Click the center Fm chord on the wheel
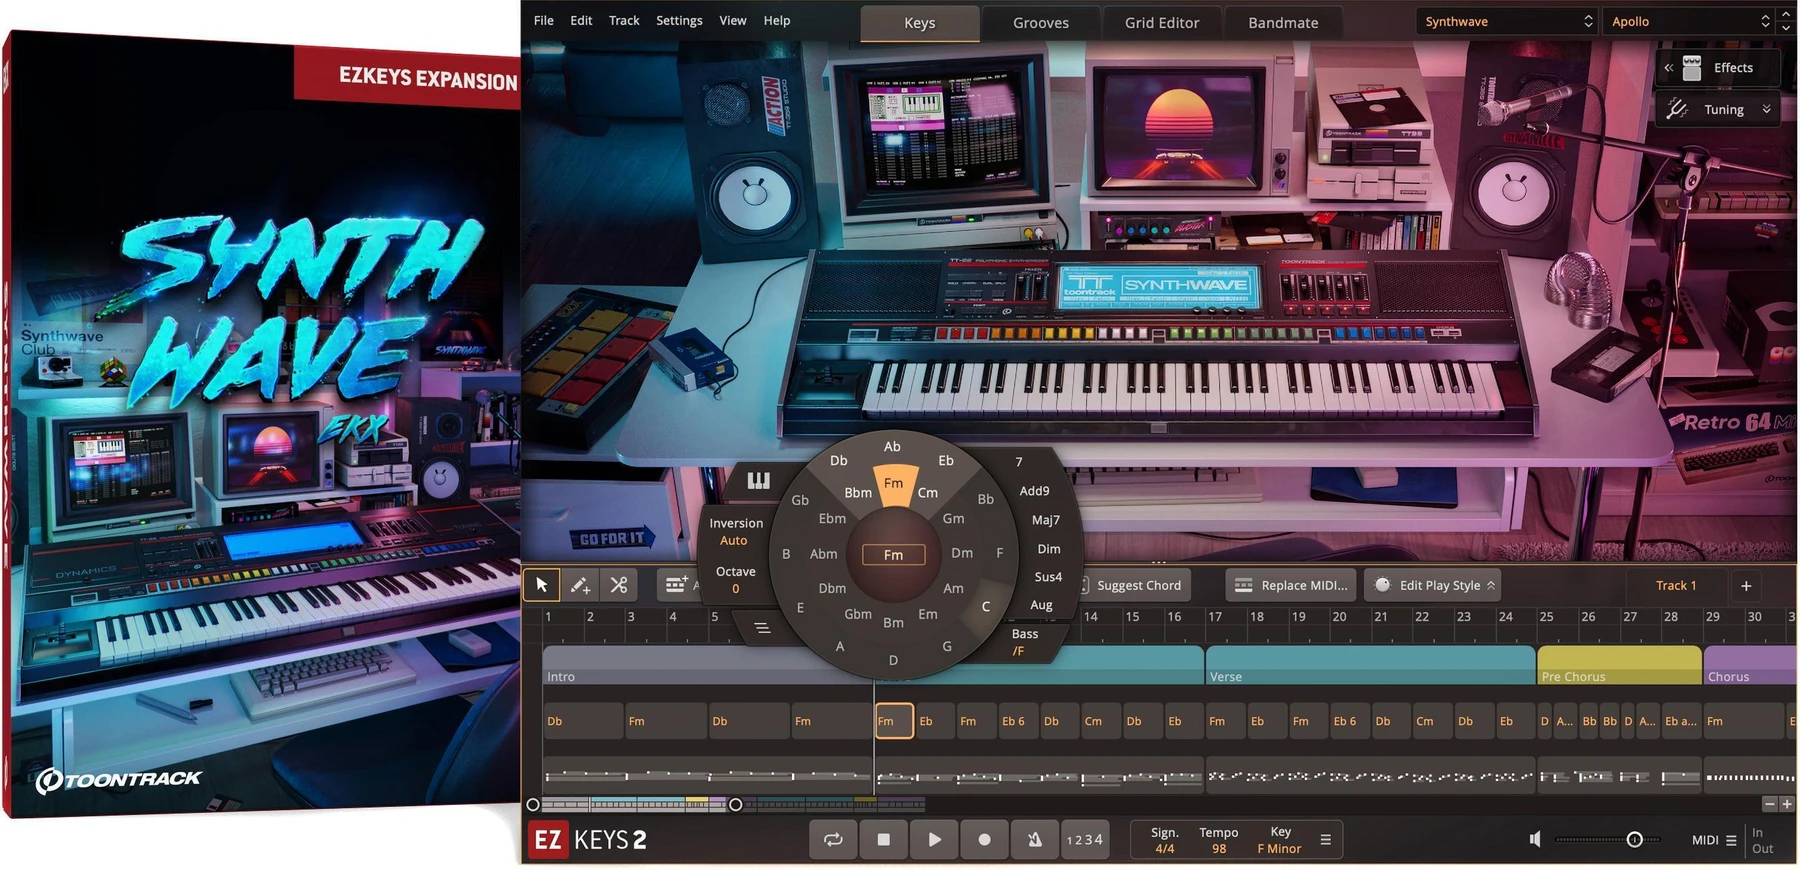 click(893, 555)
